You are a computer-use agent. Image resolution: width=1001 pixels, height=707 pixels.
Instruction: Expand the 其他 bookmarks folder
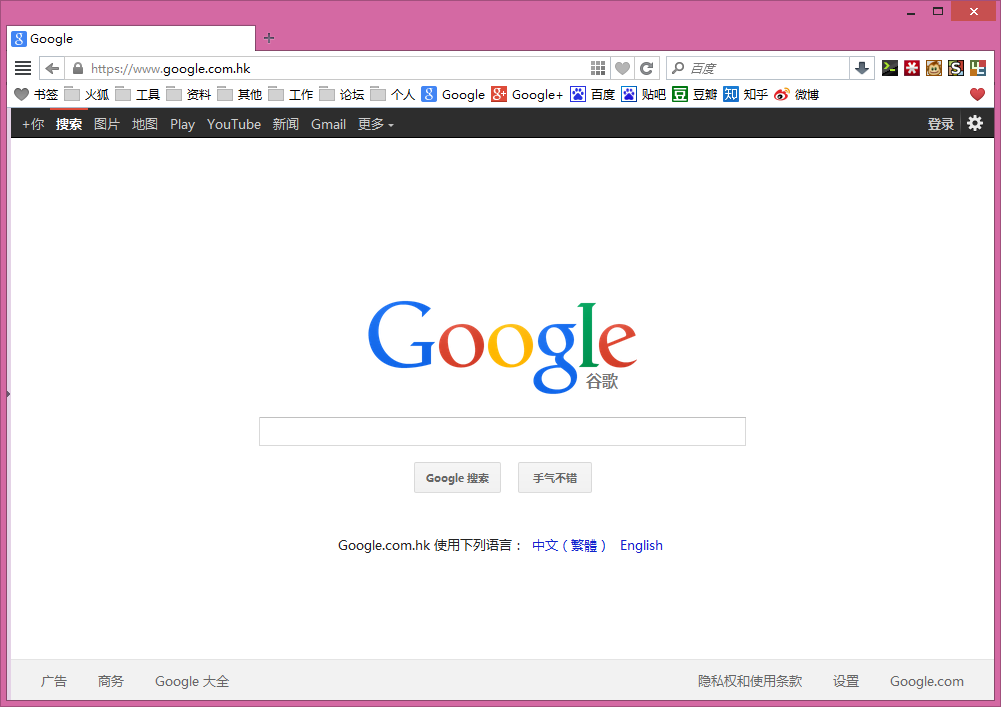[241, 95]
